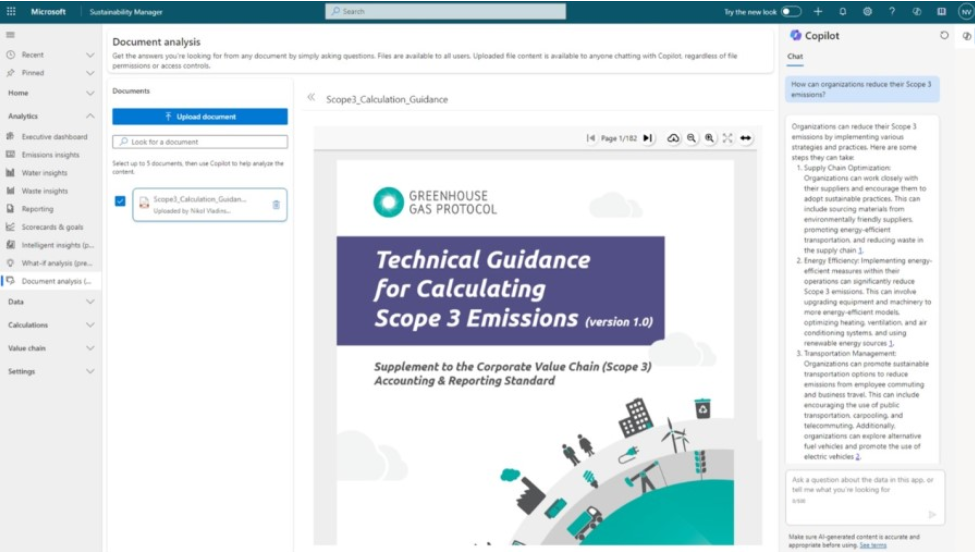Zoom out of the document viewer
Screen dimensions: 975x554
click(691, 138)
